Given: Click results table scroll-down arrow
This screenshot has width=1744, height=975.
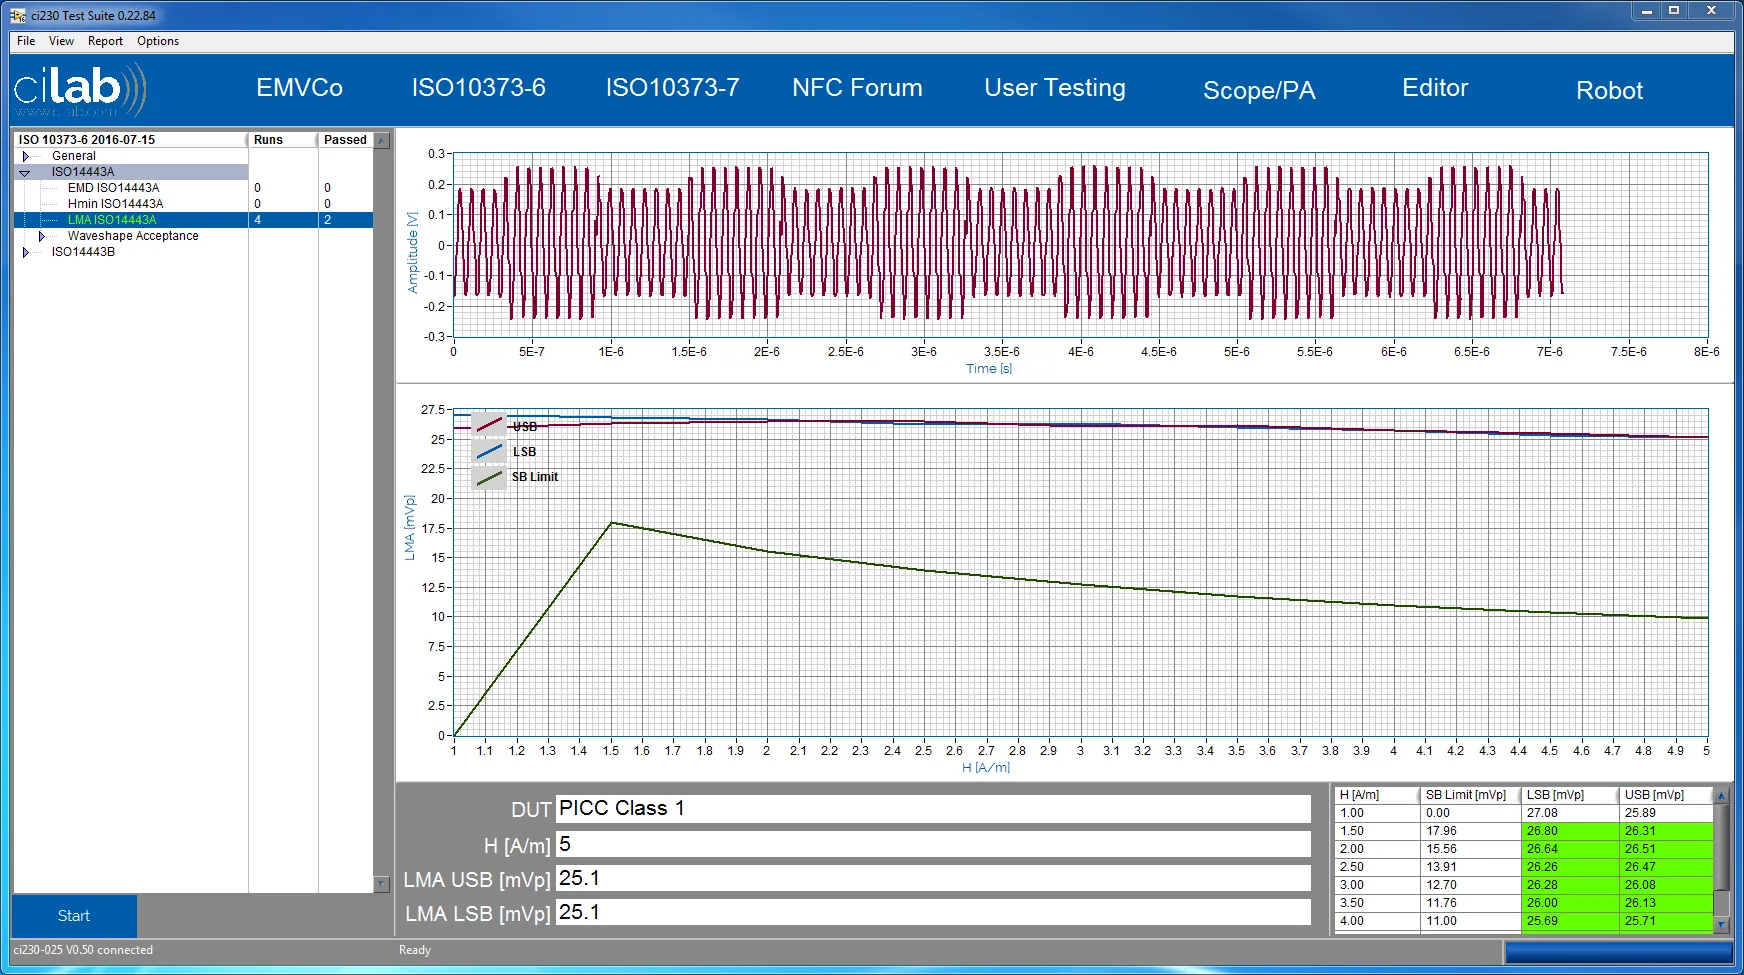Looking at the screenshot, I should (1721, 925).
